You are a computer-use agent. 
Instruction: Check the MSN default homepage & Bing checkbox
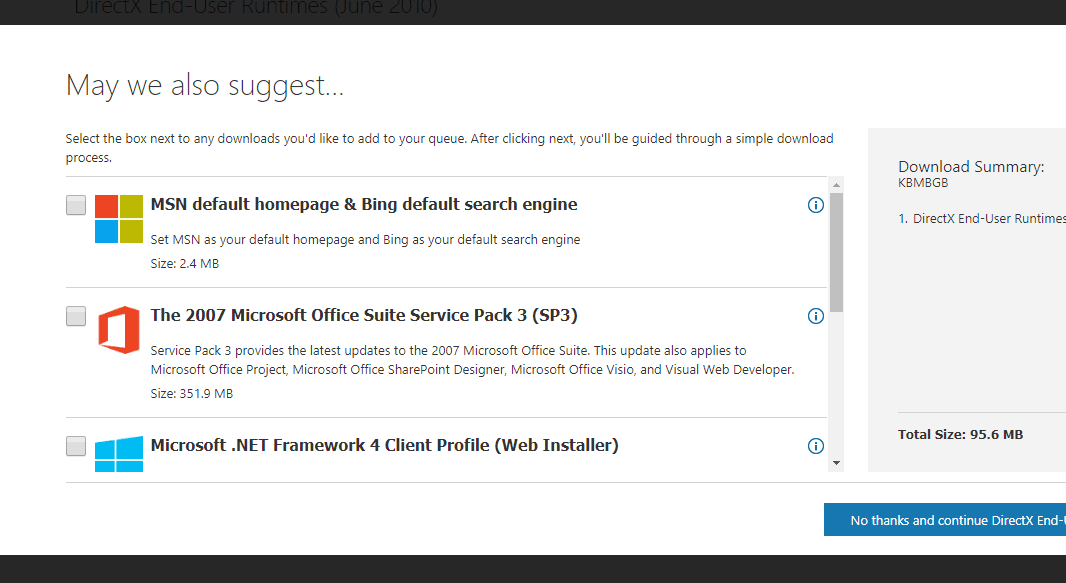76,205
